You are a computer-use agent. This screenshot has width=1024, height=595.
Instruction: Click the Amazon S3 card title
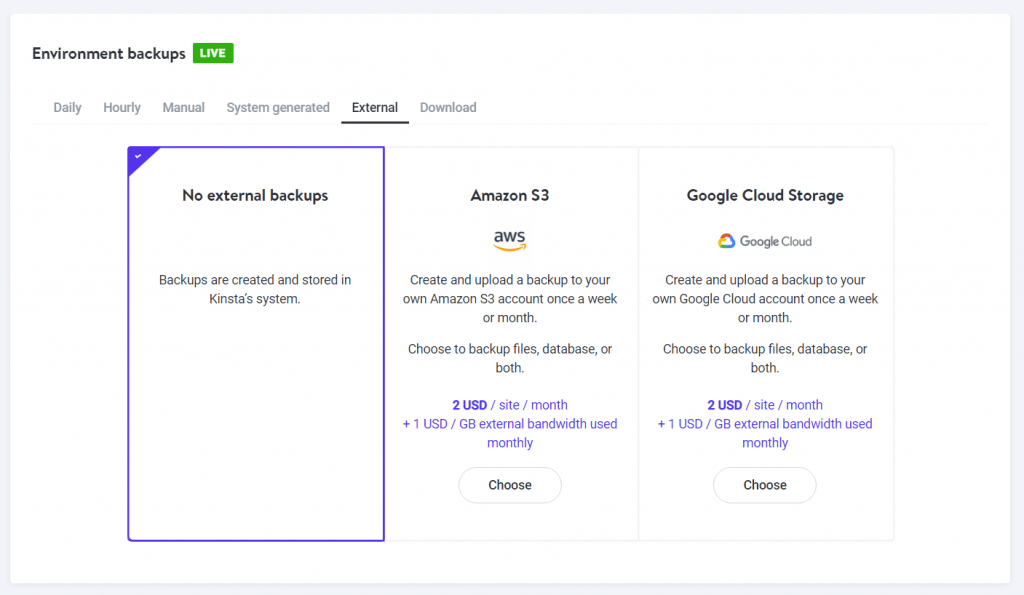pyautogui.click(x=510, y=196)
